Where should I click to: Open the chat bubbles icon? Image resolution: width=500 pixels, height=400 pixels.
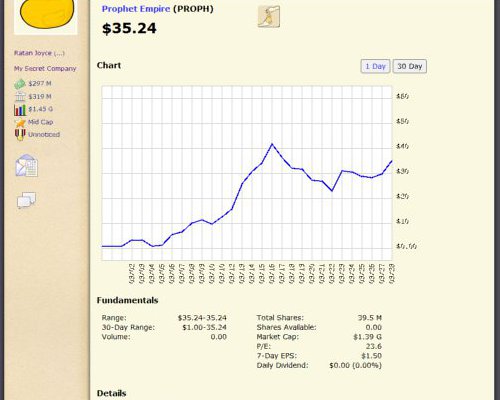26,200
